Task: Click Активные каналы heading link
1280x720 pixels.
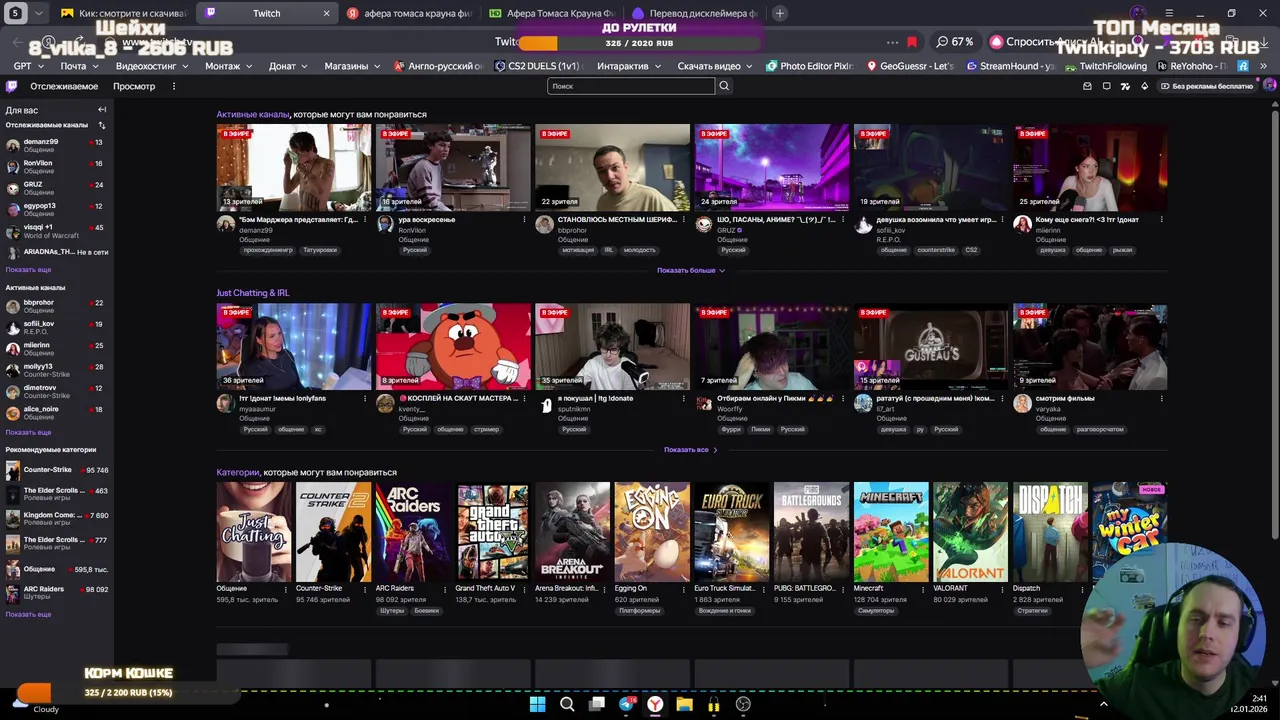Action: (x=253, y=114)
